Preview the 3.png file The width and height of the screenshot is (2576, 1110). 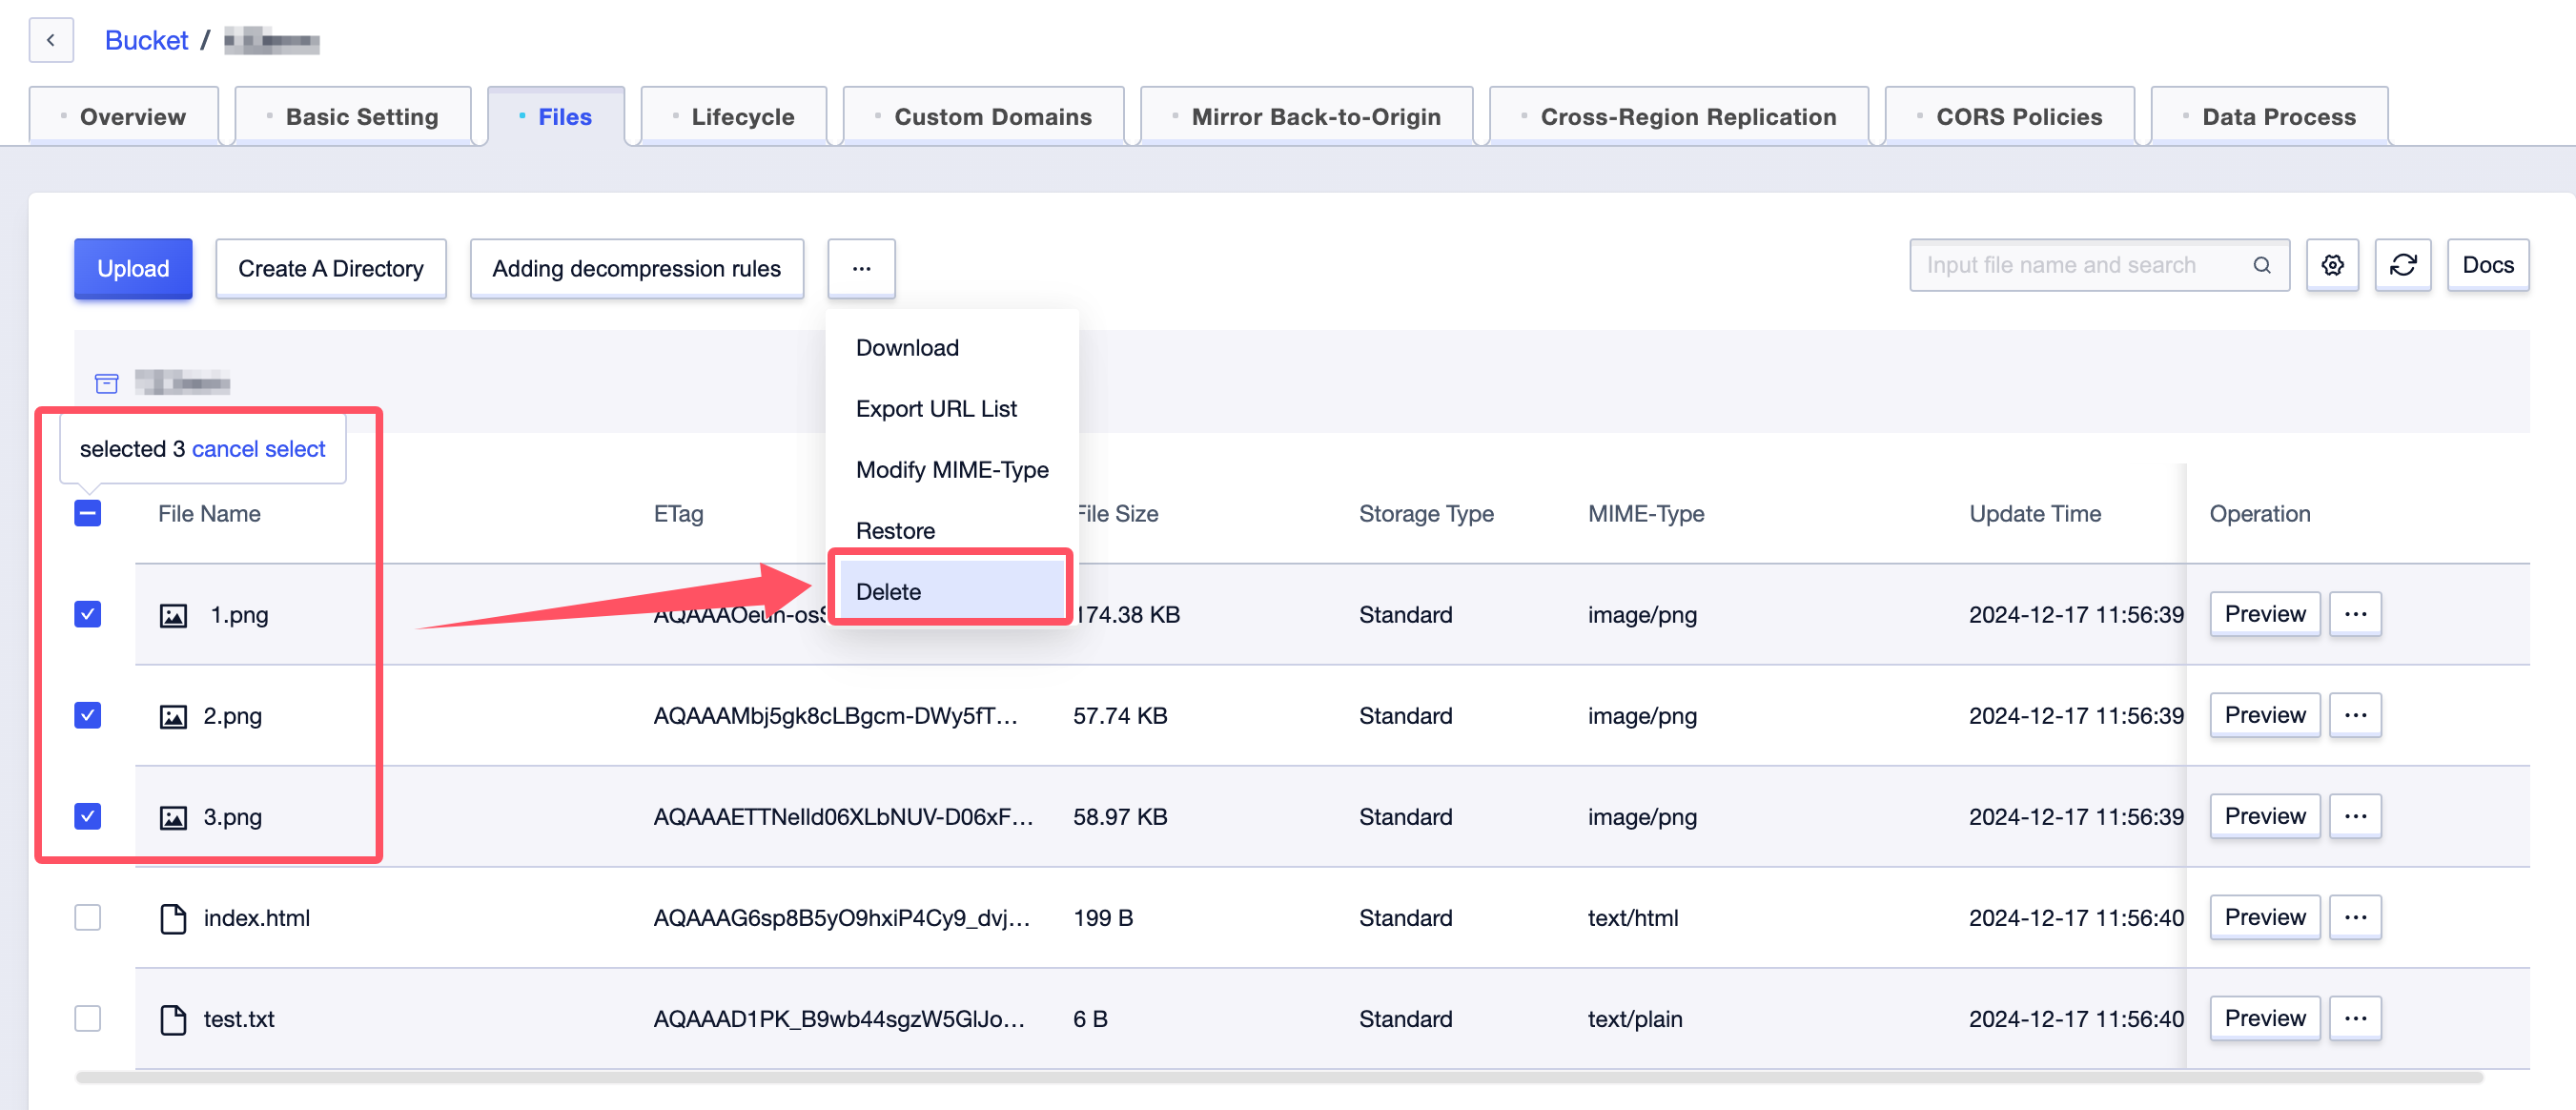(2265, 816)
